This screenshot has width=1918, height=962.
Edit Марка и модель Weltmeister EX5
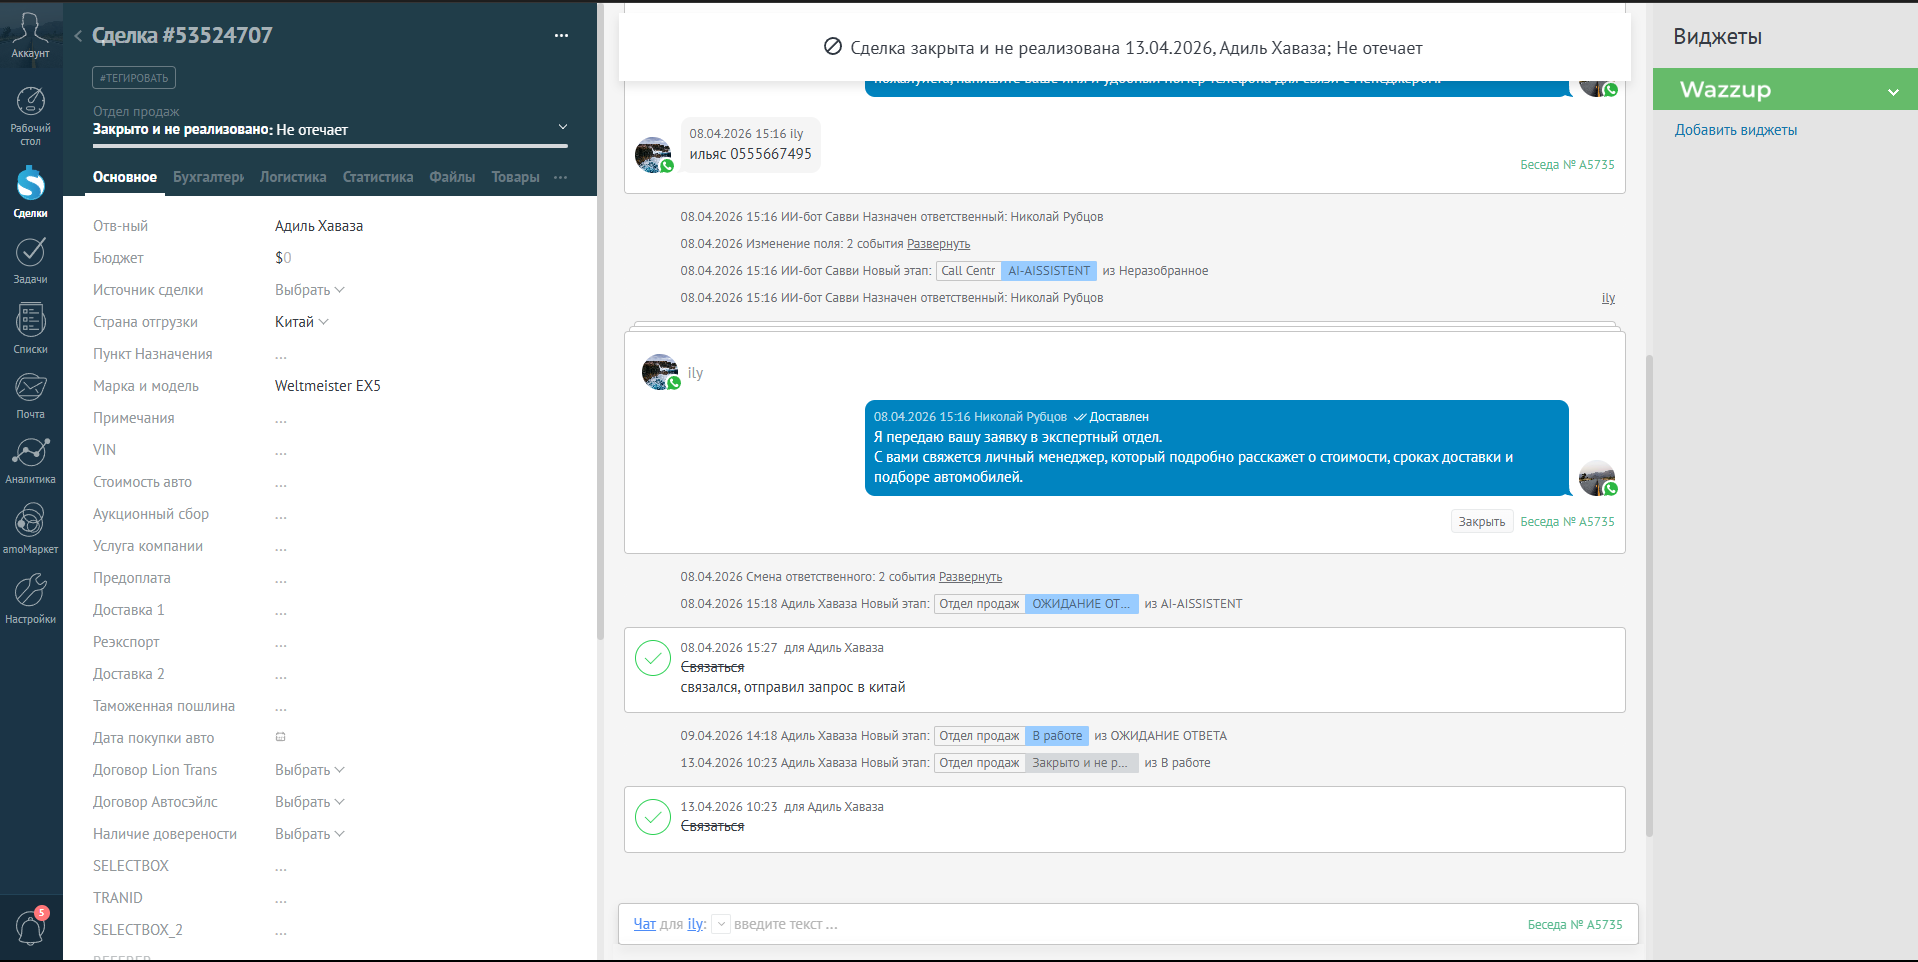coord(328,386)
